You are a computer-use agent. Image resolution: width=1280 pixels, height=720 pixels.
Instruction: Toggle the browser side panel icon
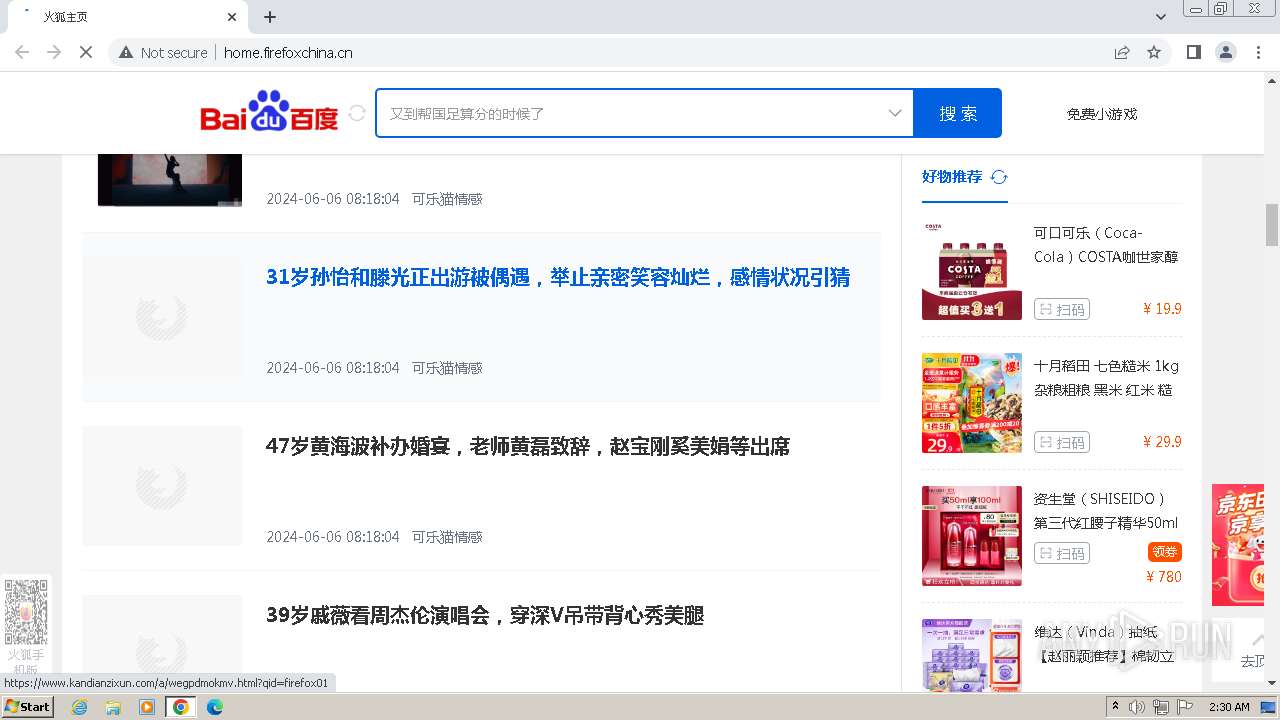(1193, 52)
